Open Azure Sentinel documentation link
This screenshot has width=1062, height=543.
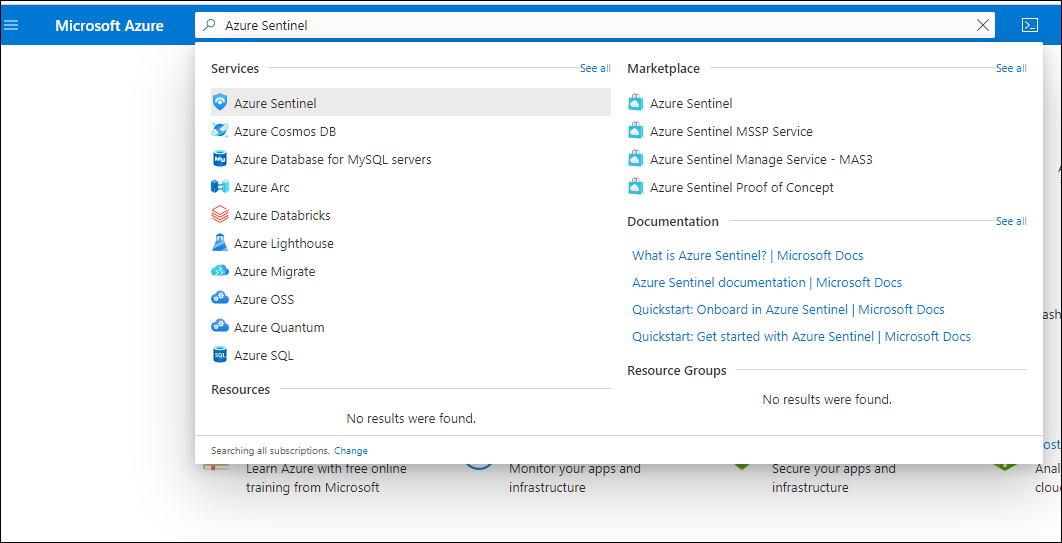click(x=767, y=282)
